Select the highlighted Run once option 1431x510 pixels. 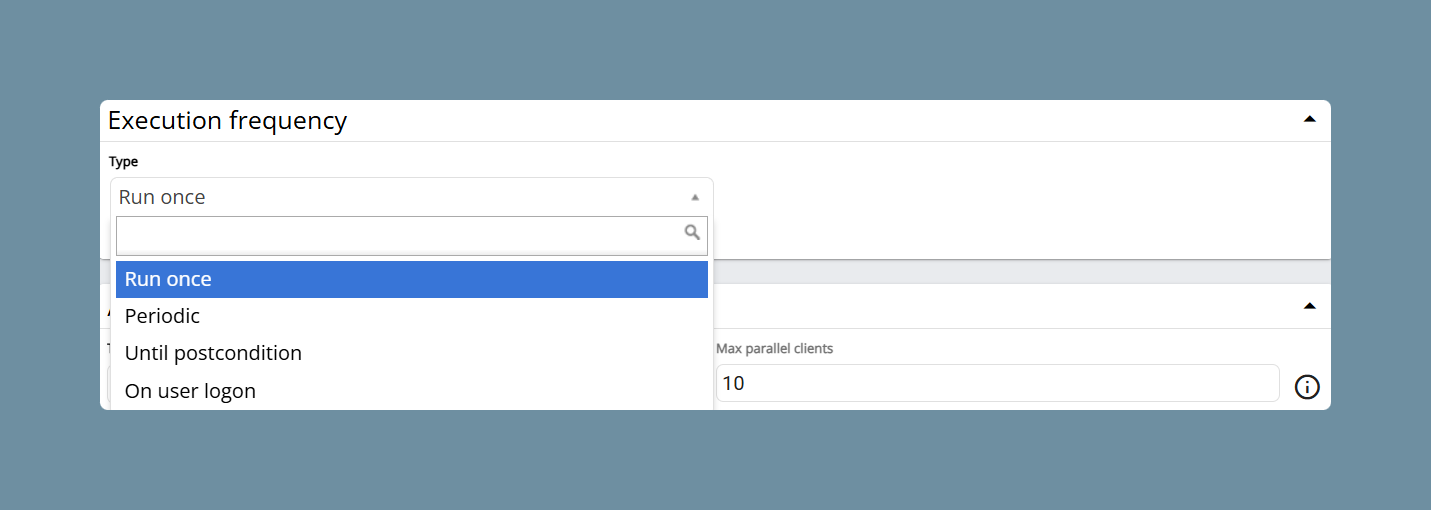coord(412,279)
